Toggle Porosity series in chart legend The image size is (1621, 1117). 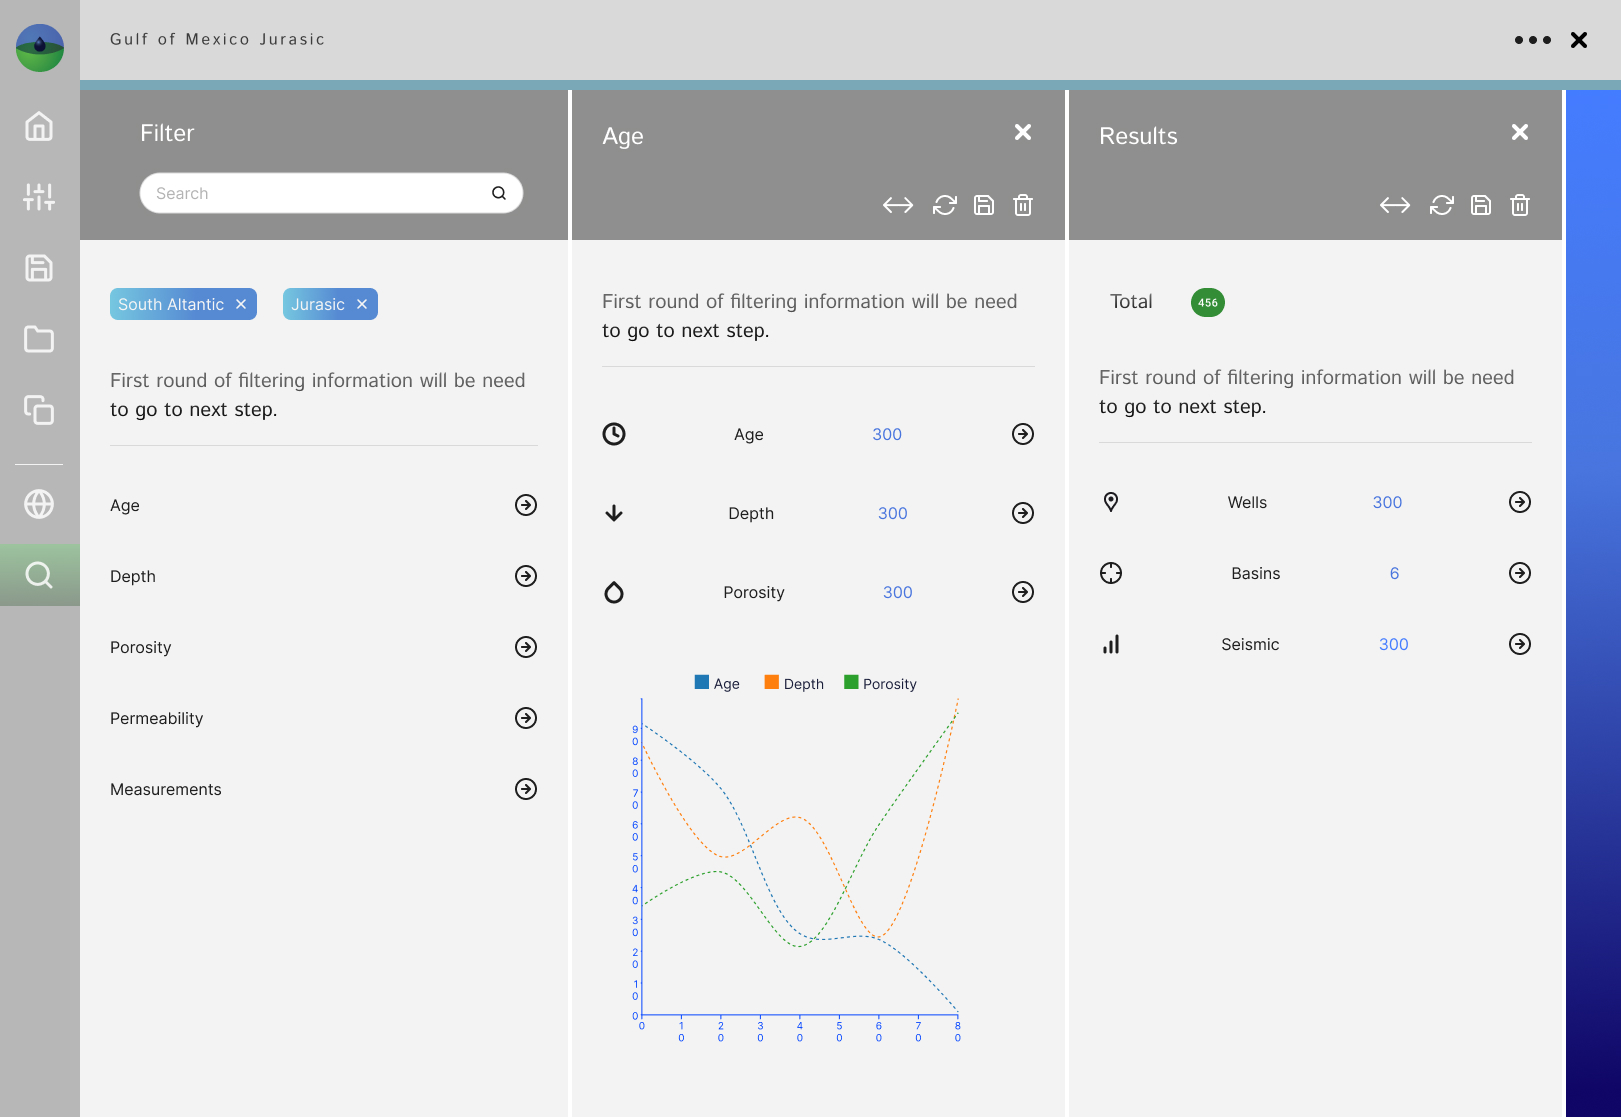click(880, 684)
